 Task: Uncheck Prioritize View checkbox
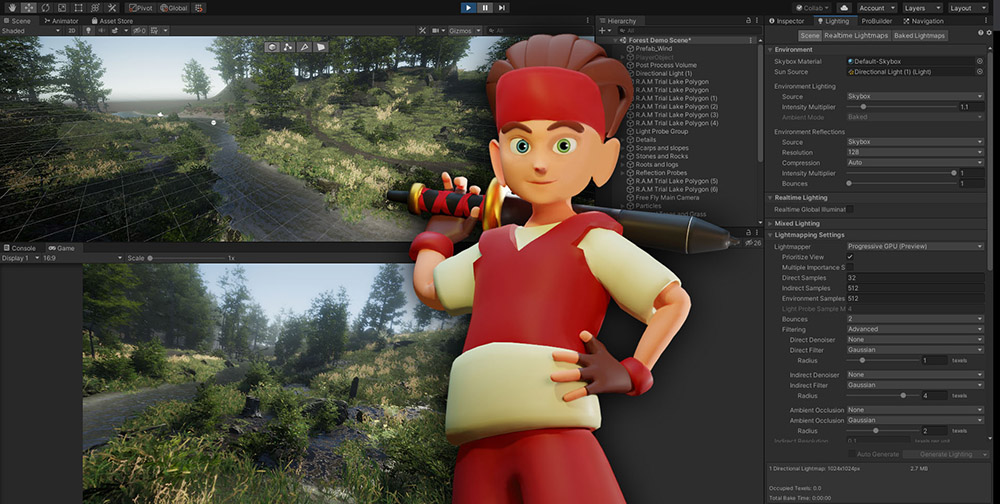[x=849, y=256]
